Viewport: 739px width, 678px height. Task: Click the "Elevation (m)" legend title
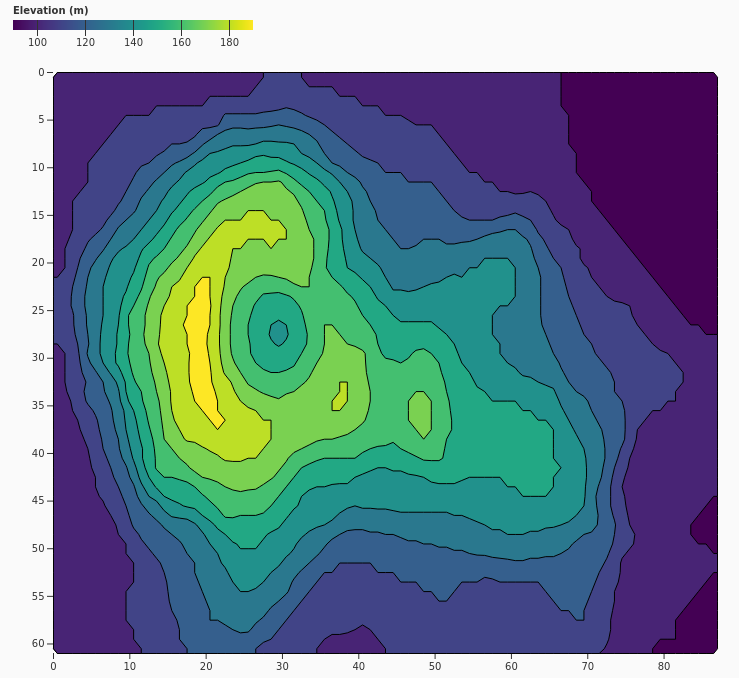click(50, 10)
